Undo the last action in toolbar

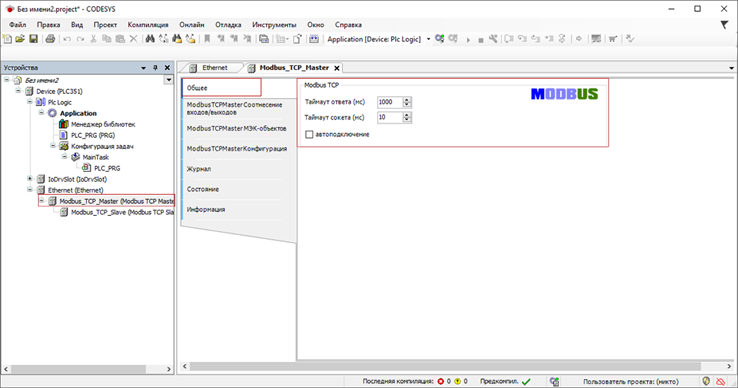(x=67, y=39)
